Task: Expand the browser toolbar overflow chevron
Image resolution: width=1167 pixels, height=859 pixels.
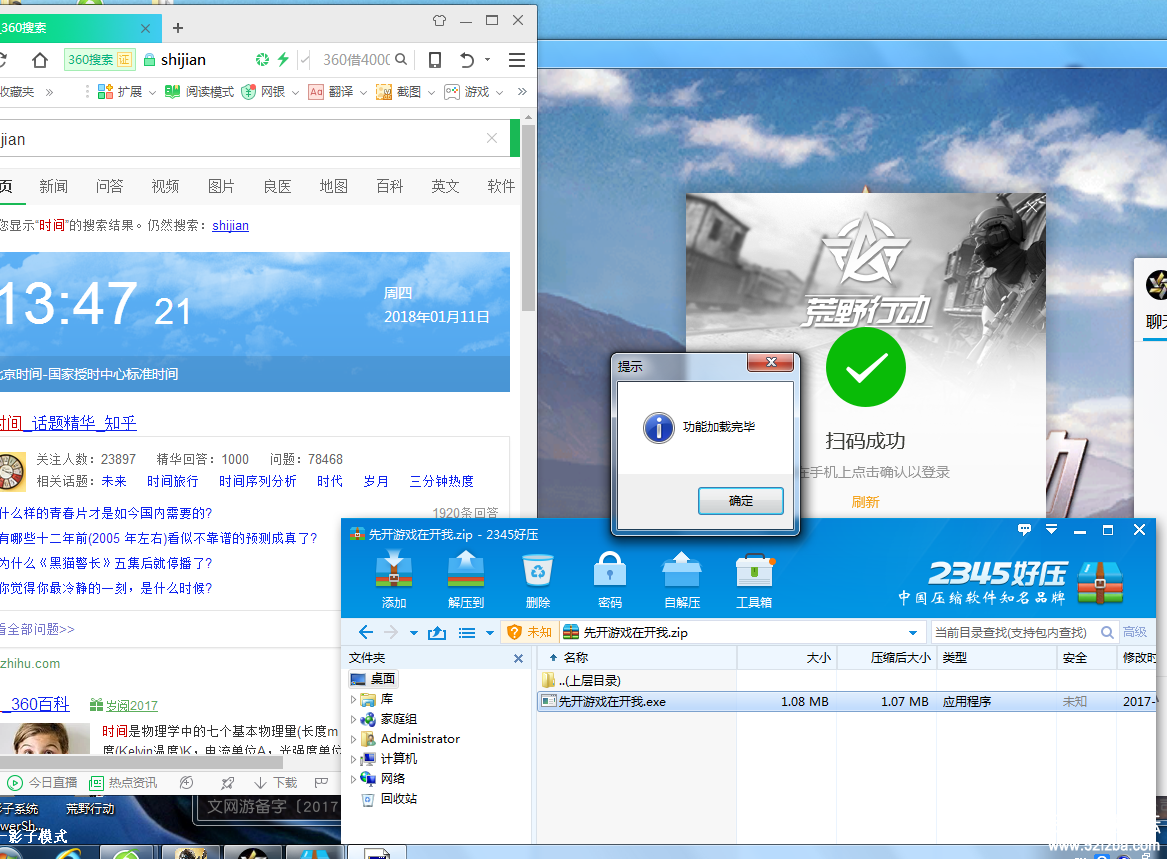Action: point(522,92)
